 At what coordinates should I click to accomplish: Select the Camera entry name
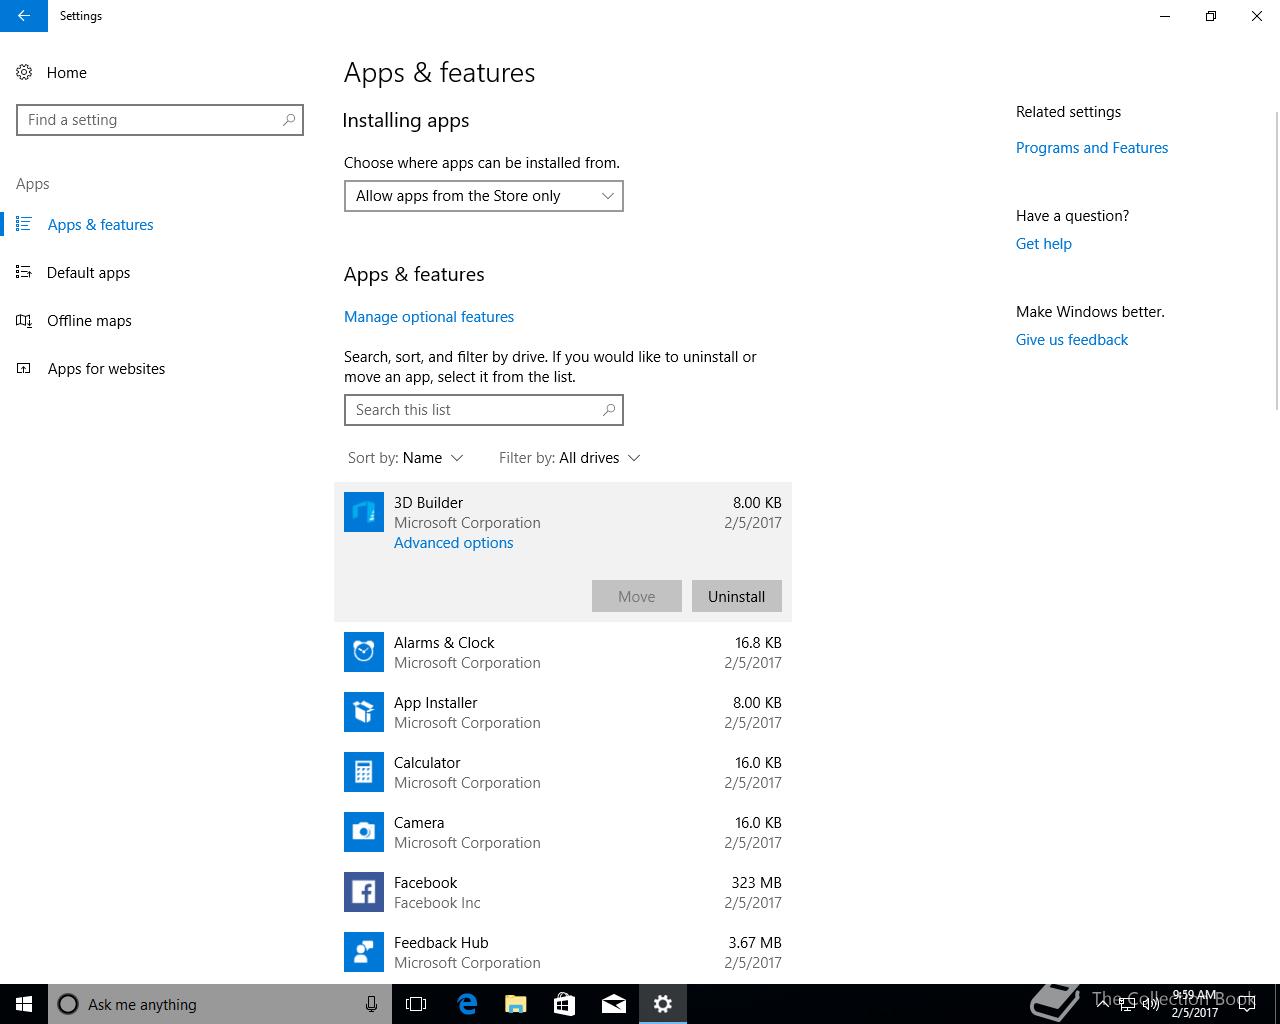coord(419,822)
